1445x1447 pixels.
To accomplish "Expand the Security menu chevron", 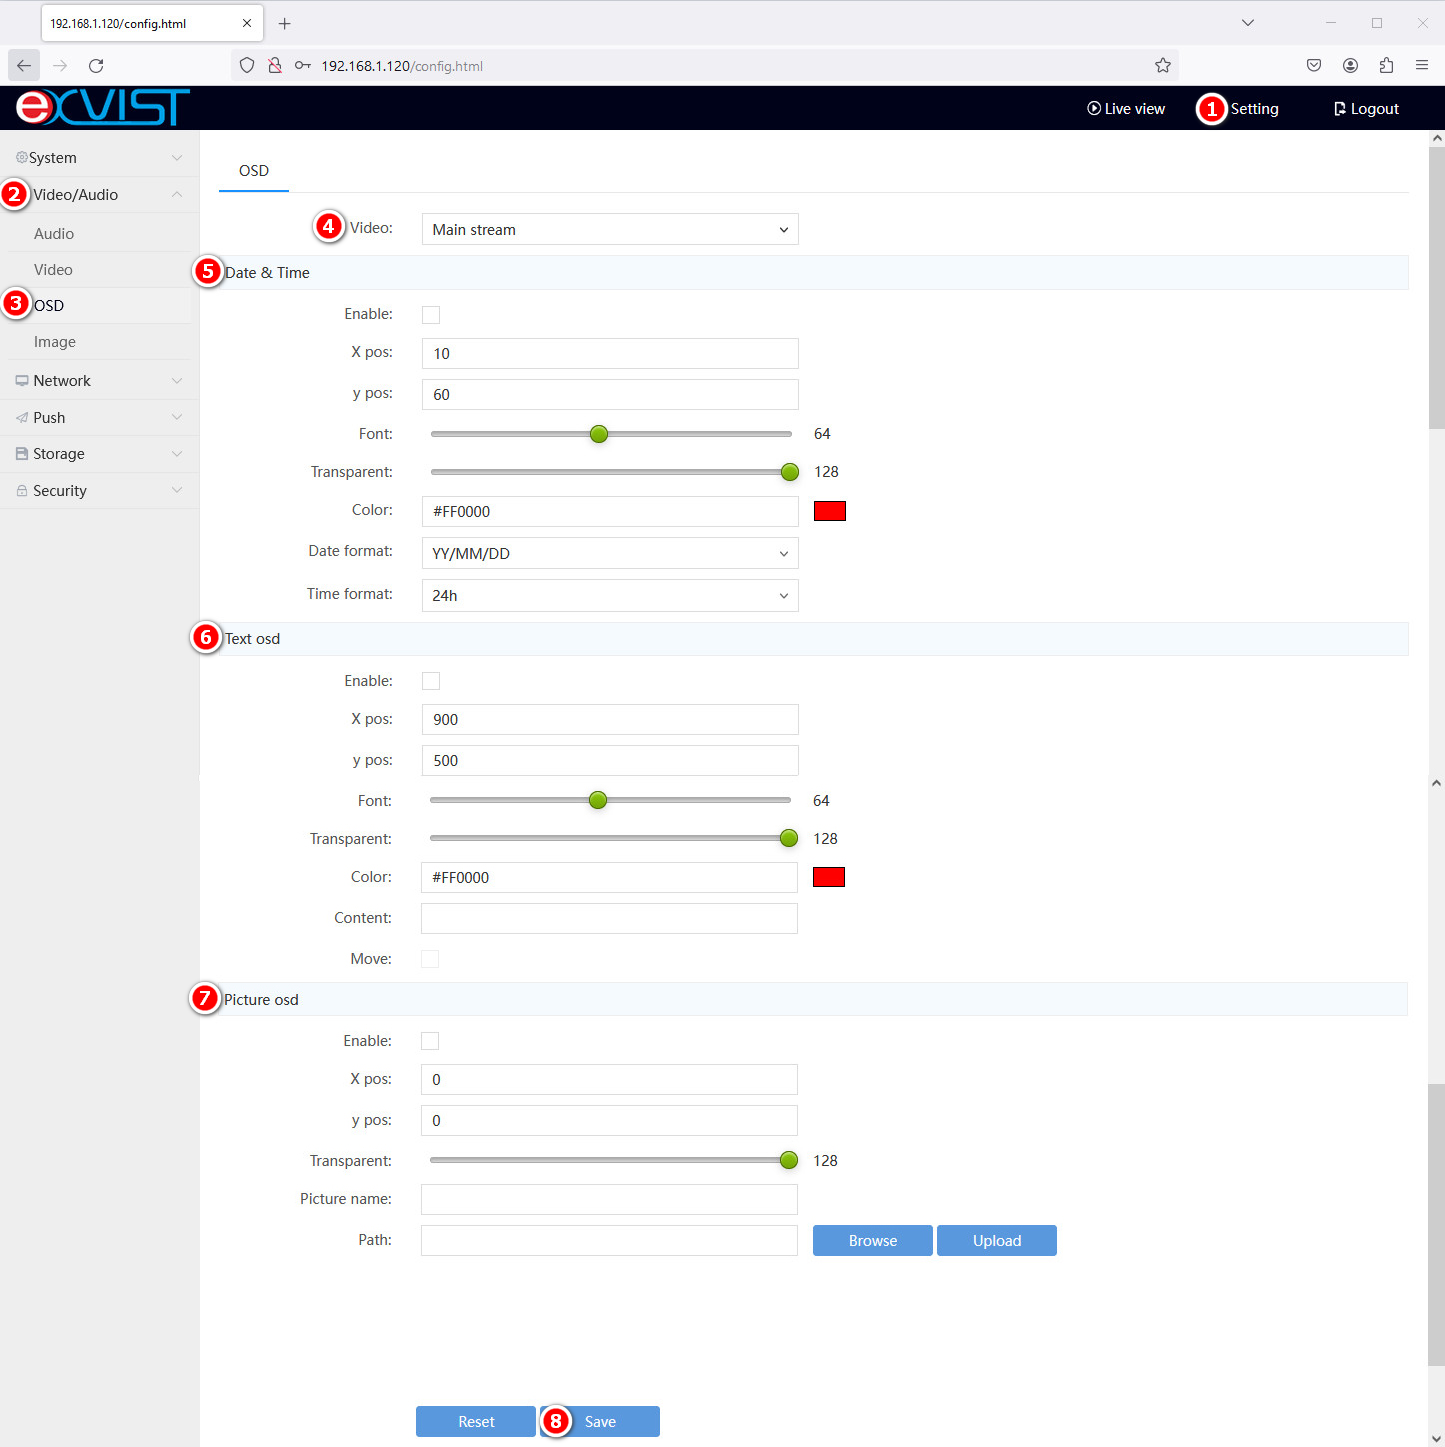I will [177, 490].
